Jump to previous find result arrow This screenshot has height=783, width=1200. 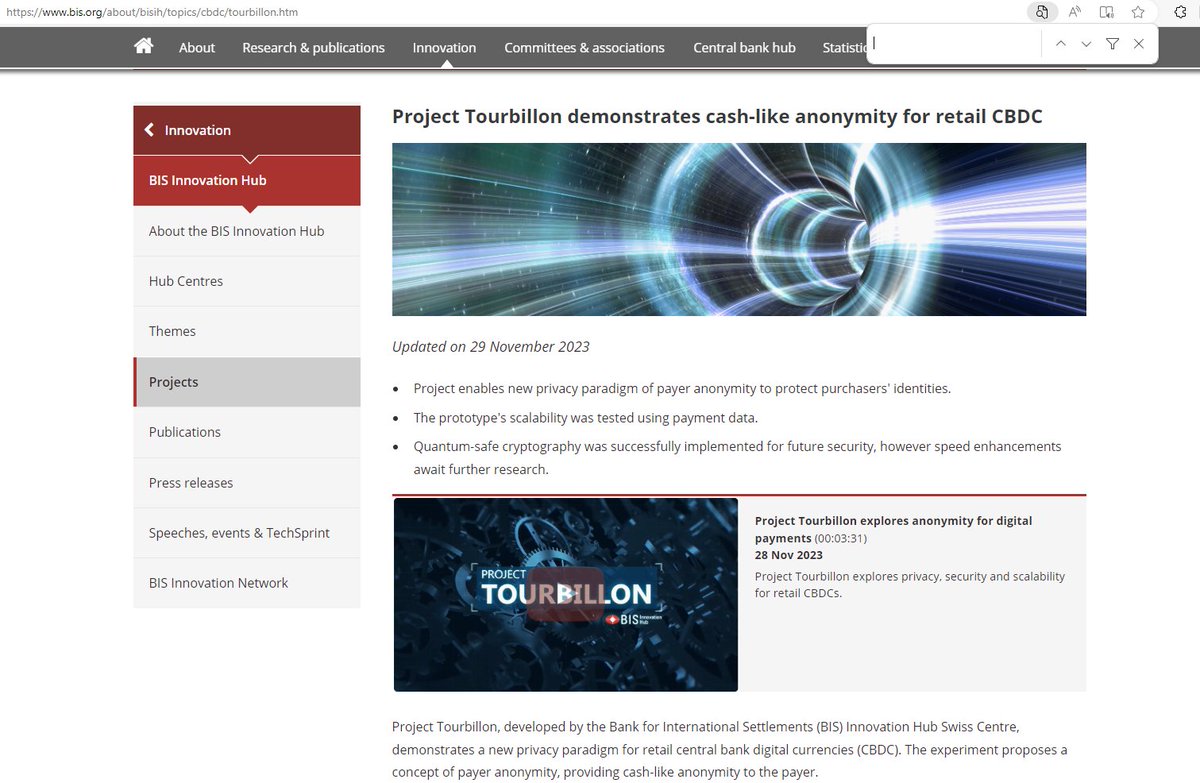[1060, 44]
